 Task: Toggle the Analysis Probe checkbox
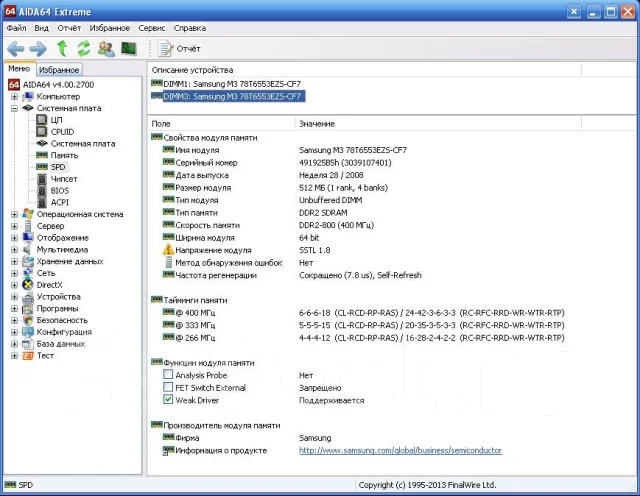point(168,374)
